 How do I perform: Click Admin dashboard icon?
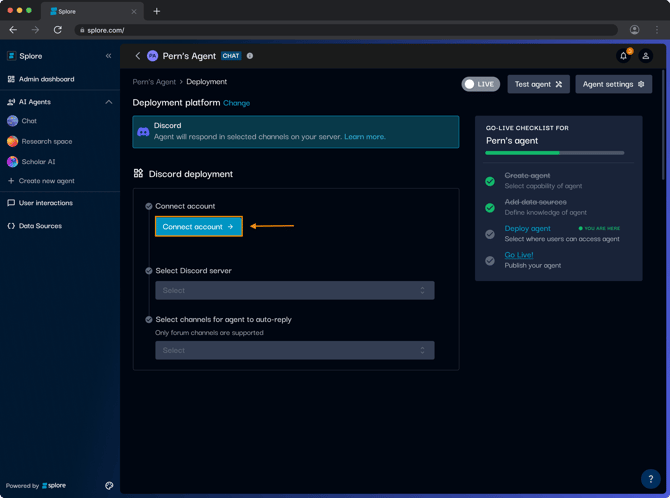[11, 79]
